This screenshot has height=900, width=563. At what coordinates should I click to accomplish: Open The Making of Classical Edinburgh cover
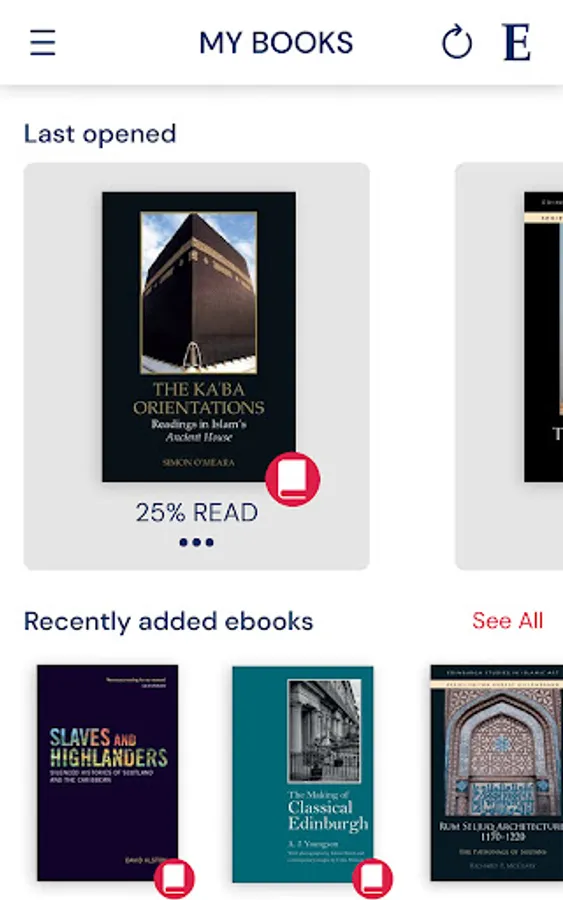(x=302, y=774)
